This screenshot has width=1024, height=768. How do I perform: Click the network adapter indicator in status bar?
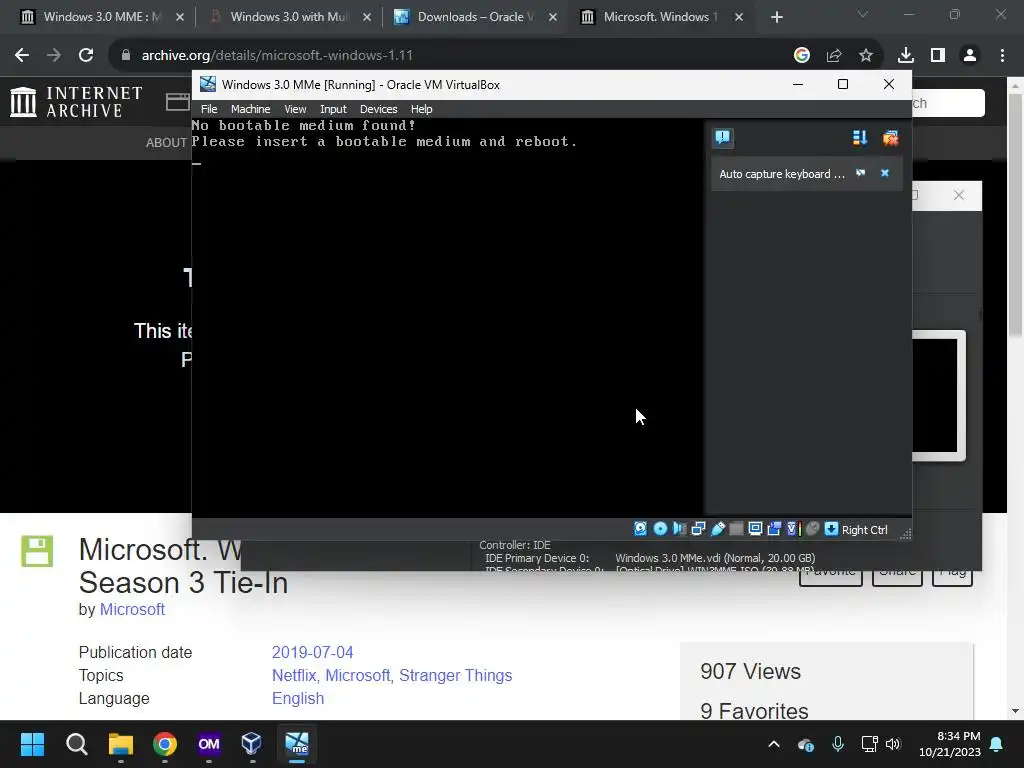(x=698, y=529)
